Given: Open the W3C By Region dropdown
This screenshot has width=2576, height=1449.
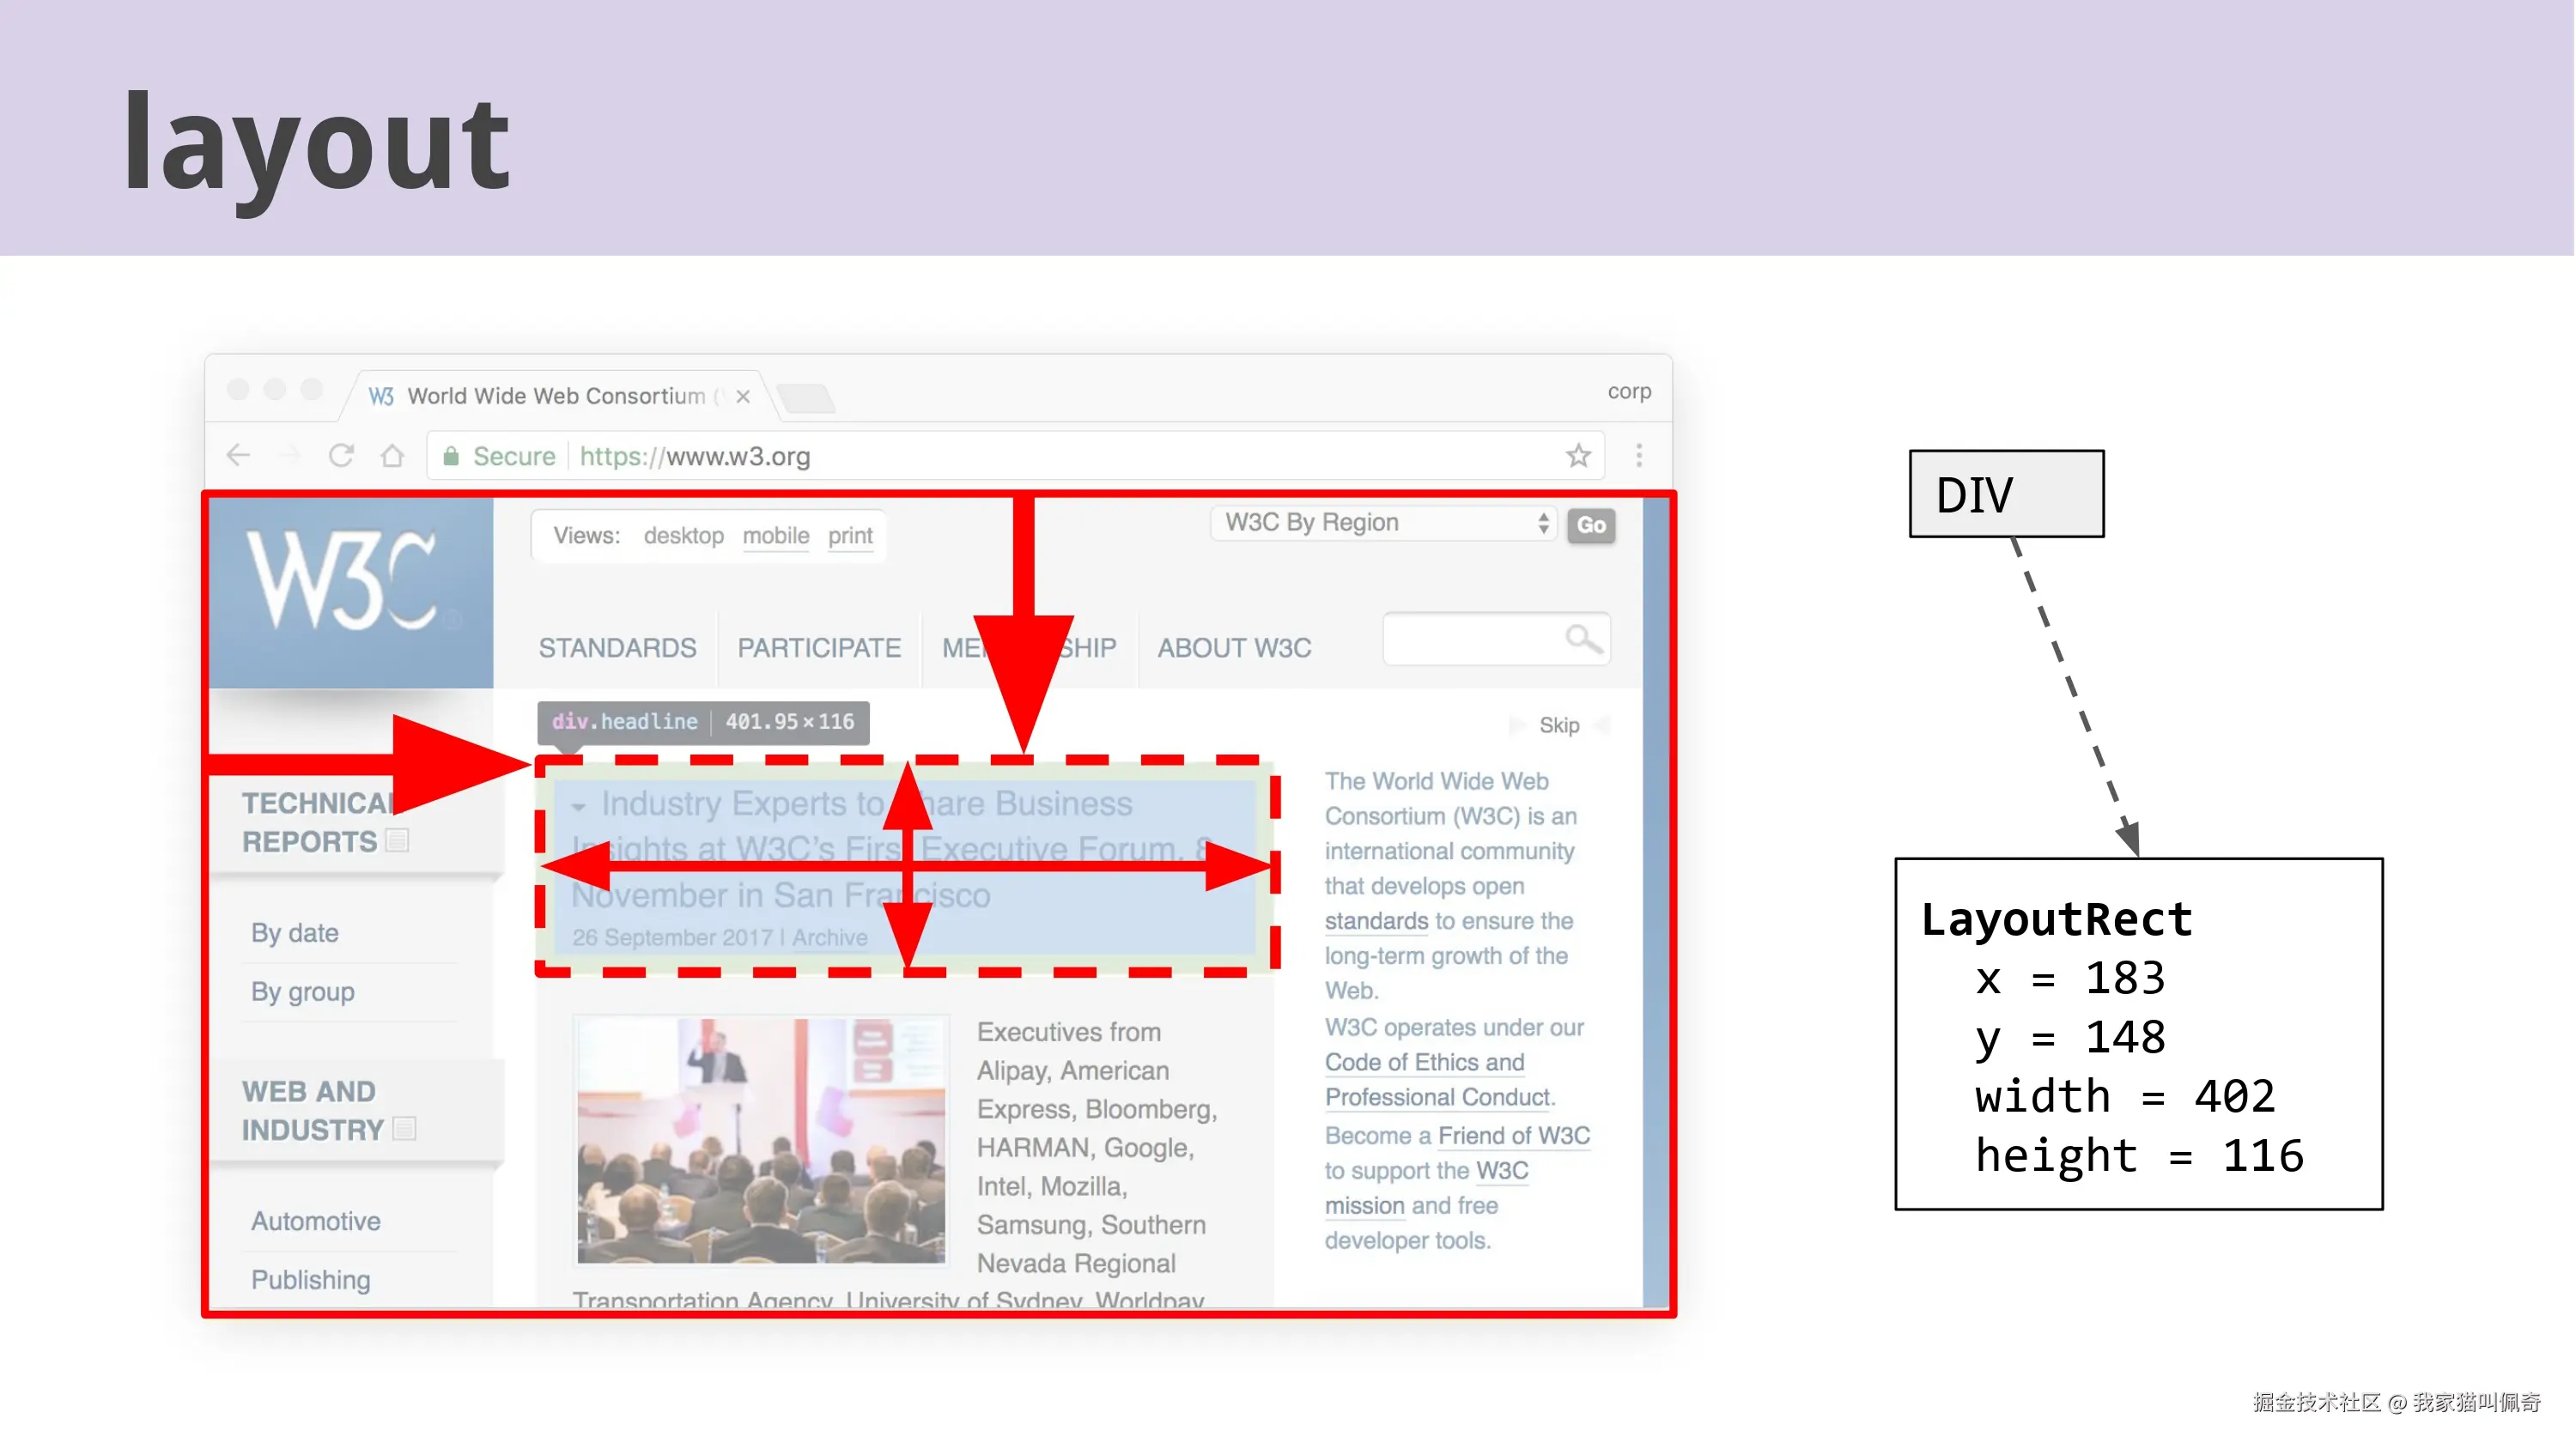Looking at the screenshot, I should pyautogui.click(x=1384, y=523).
